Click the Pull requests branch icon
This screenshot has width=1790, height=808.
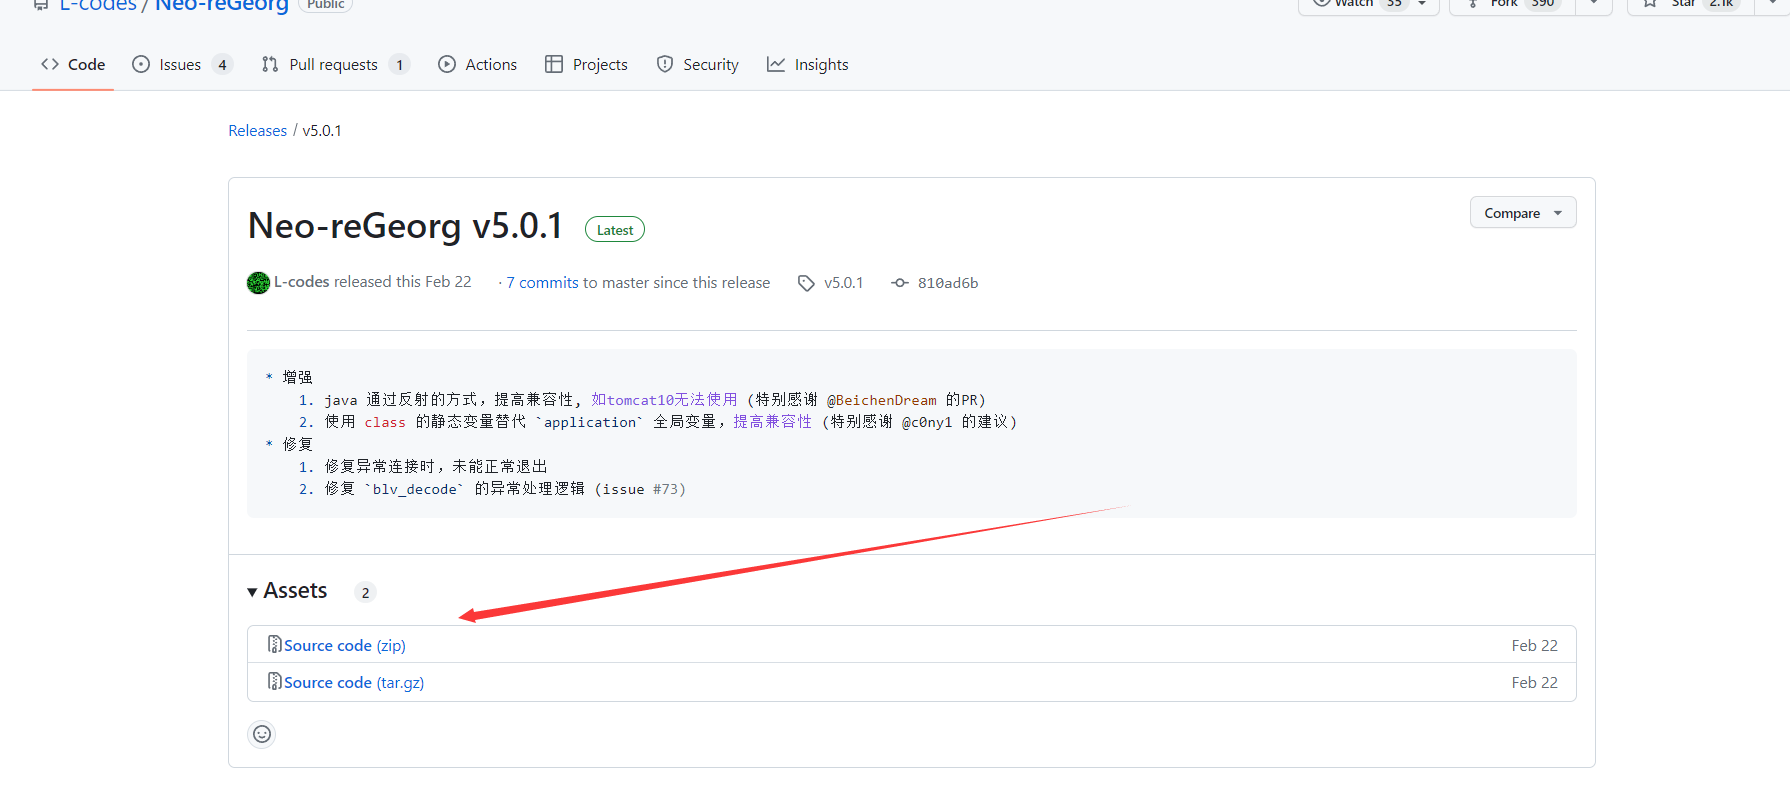270,64
